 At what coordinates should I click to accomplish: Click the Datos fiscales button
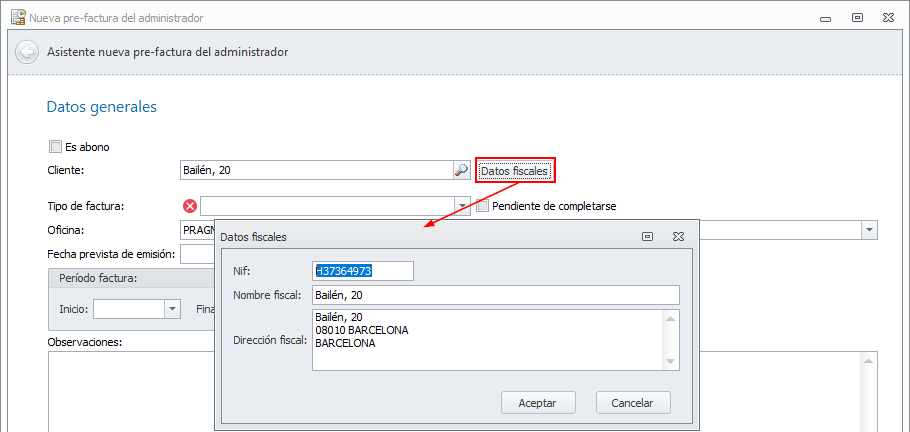click(516, 171)
